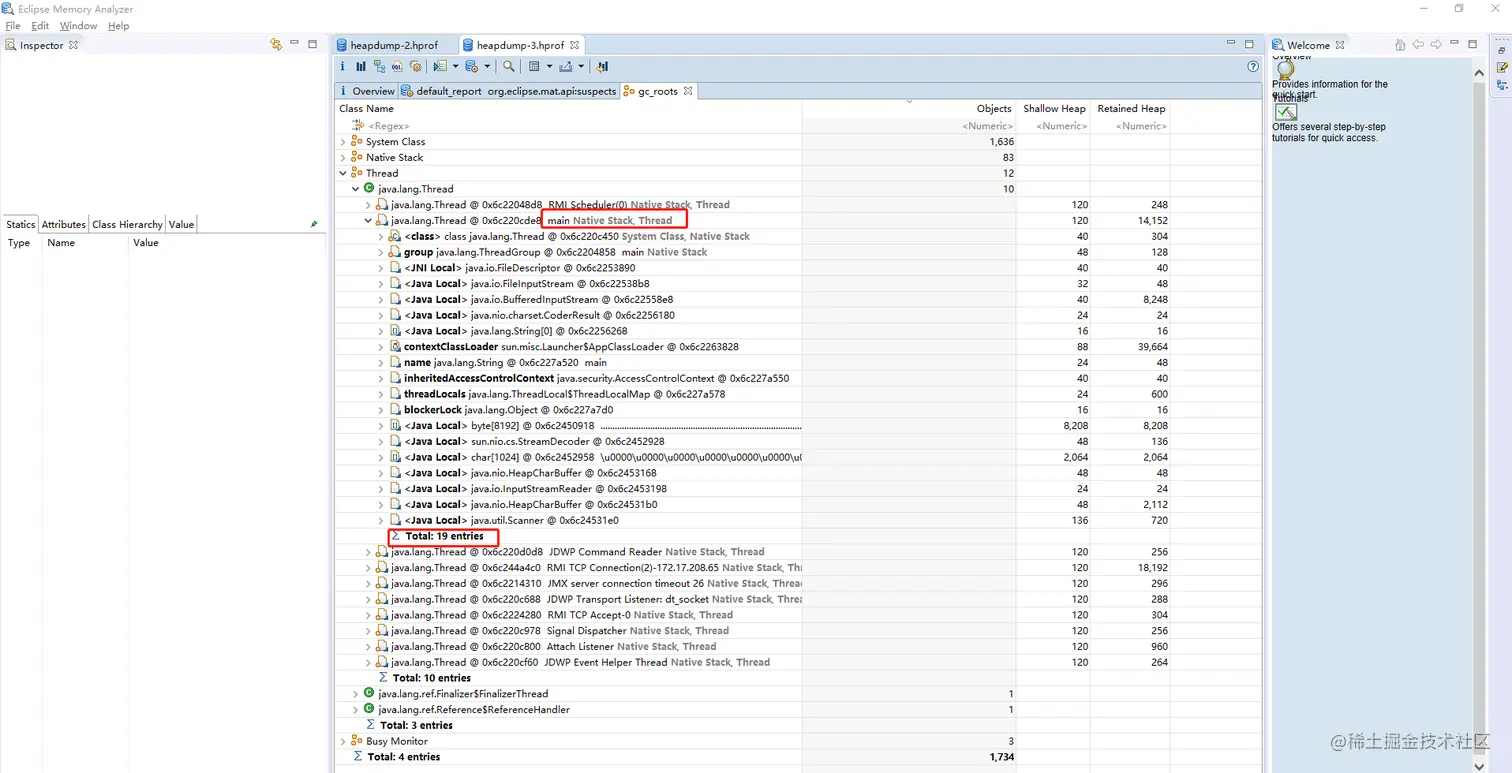This screenshot has width=1512, height=773.
Task: Click the Find Object by Address magnifier
Action: pos(509,66)
